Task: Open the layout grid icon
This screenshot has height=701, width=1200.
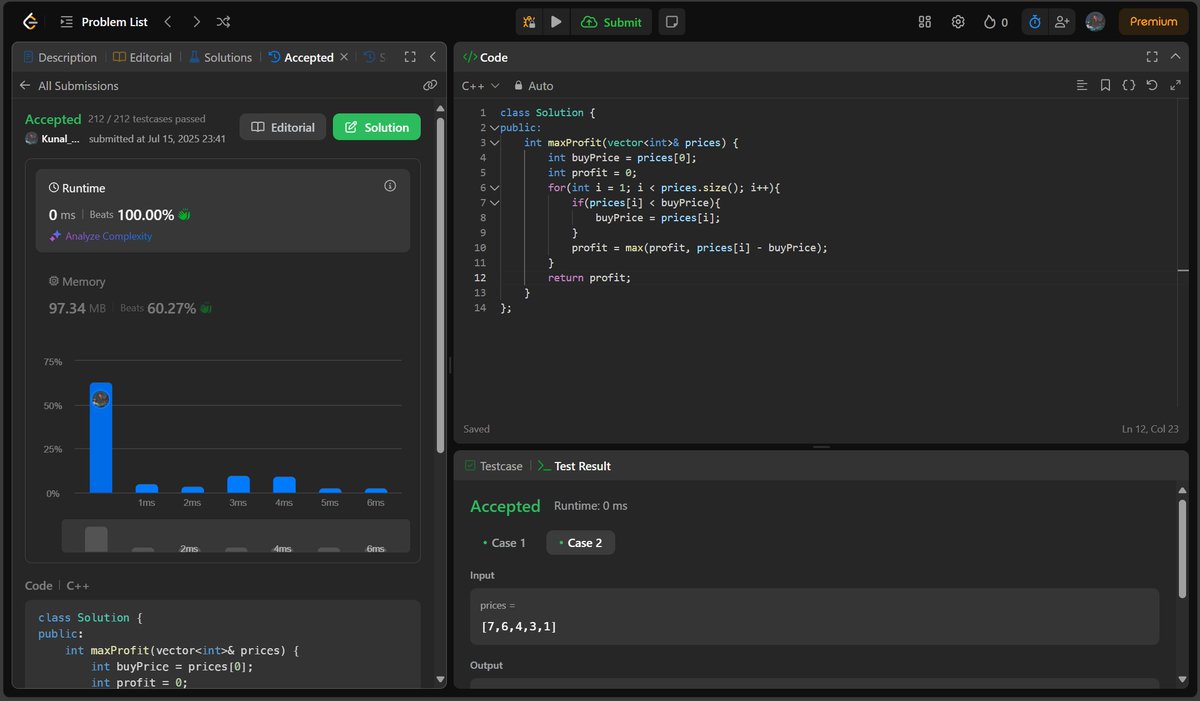Action: [925, 21]
